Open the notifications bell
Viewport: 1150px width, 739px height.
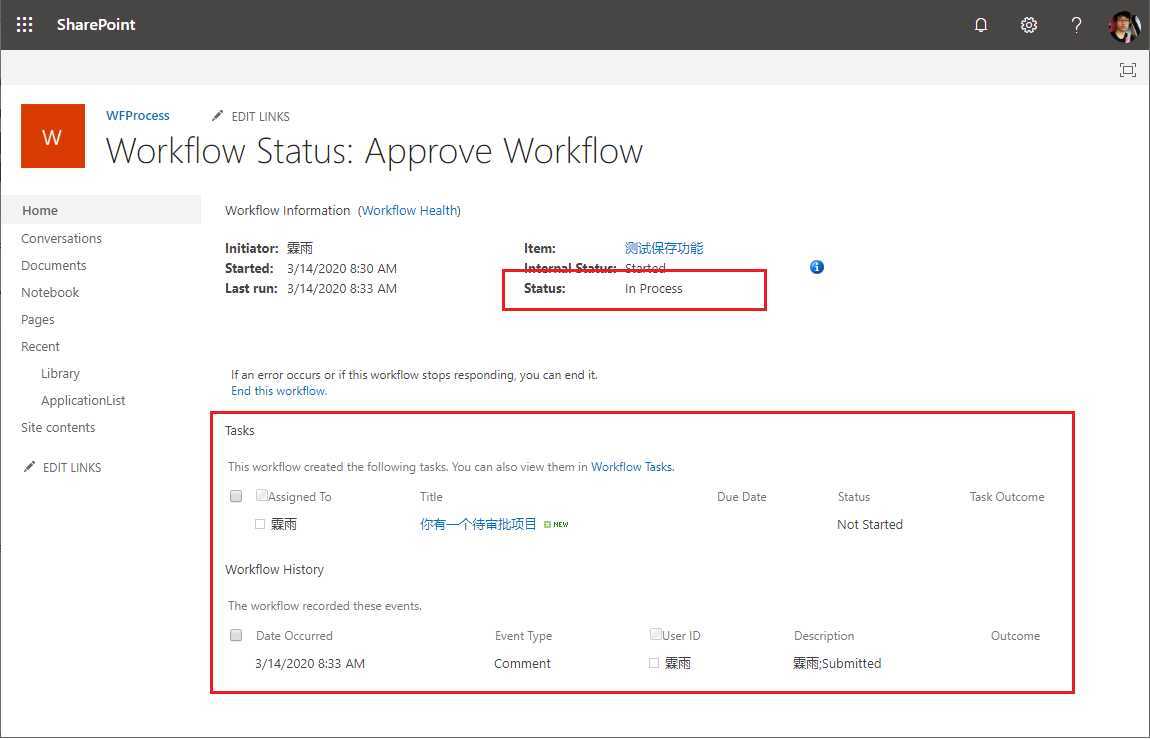[981, 25]
